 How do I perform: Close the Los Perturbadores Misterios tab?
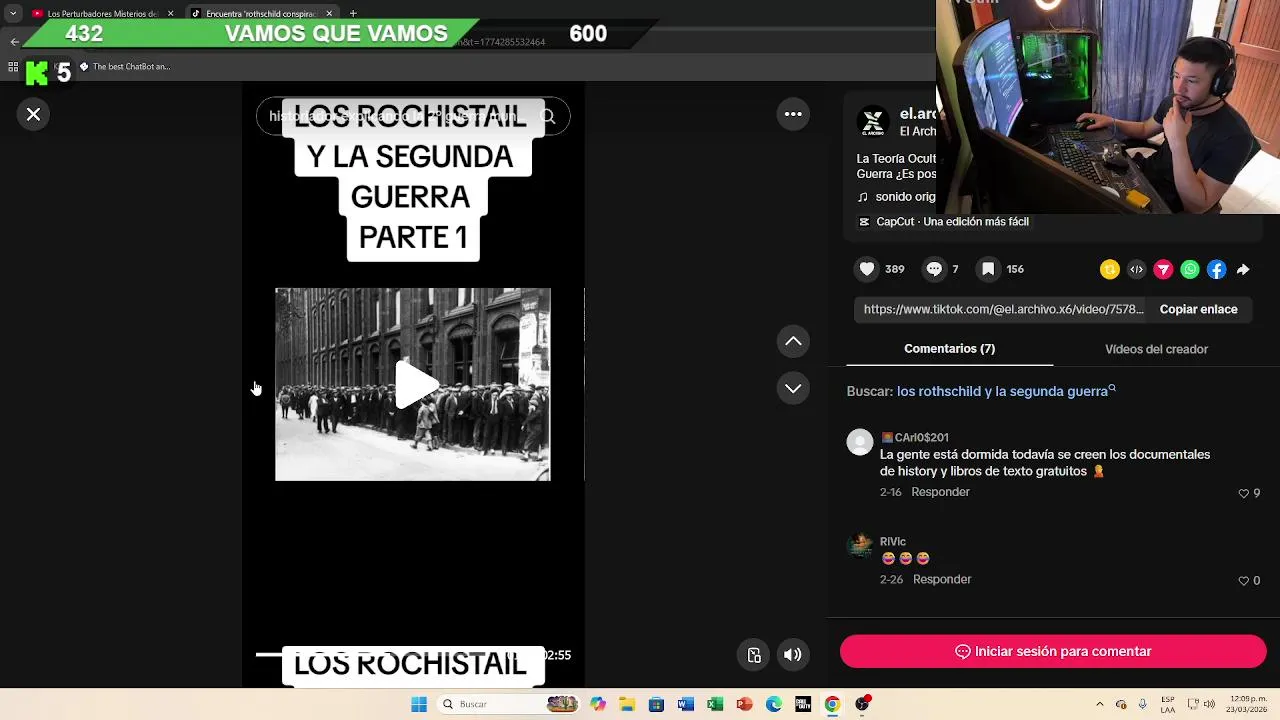pyautogui.click(x=170, y=14)
